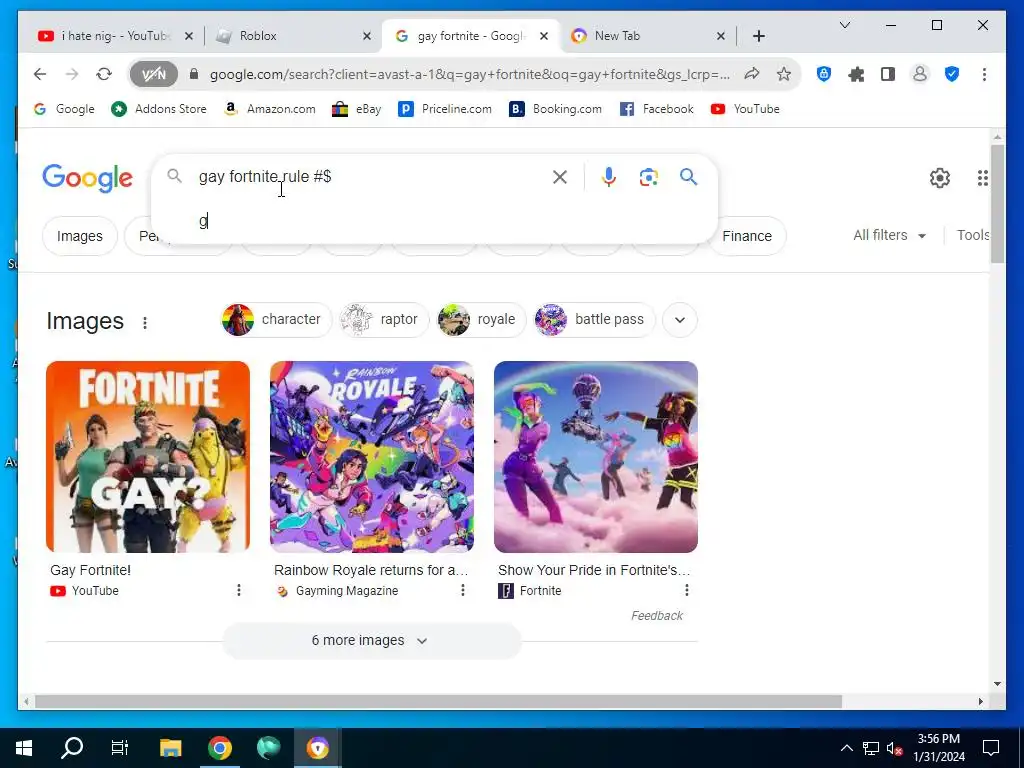Open the Google apps grid
The height and width of the screenshot is (768, 1024).
[x=982, y=178]
